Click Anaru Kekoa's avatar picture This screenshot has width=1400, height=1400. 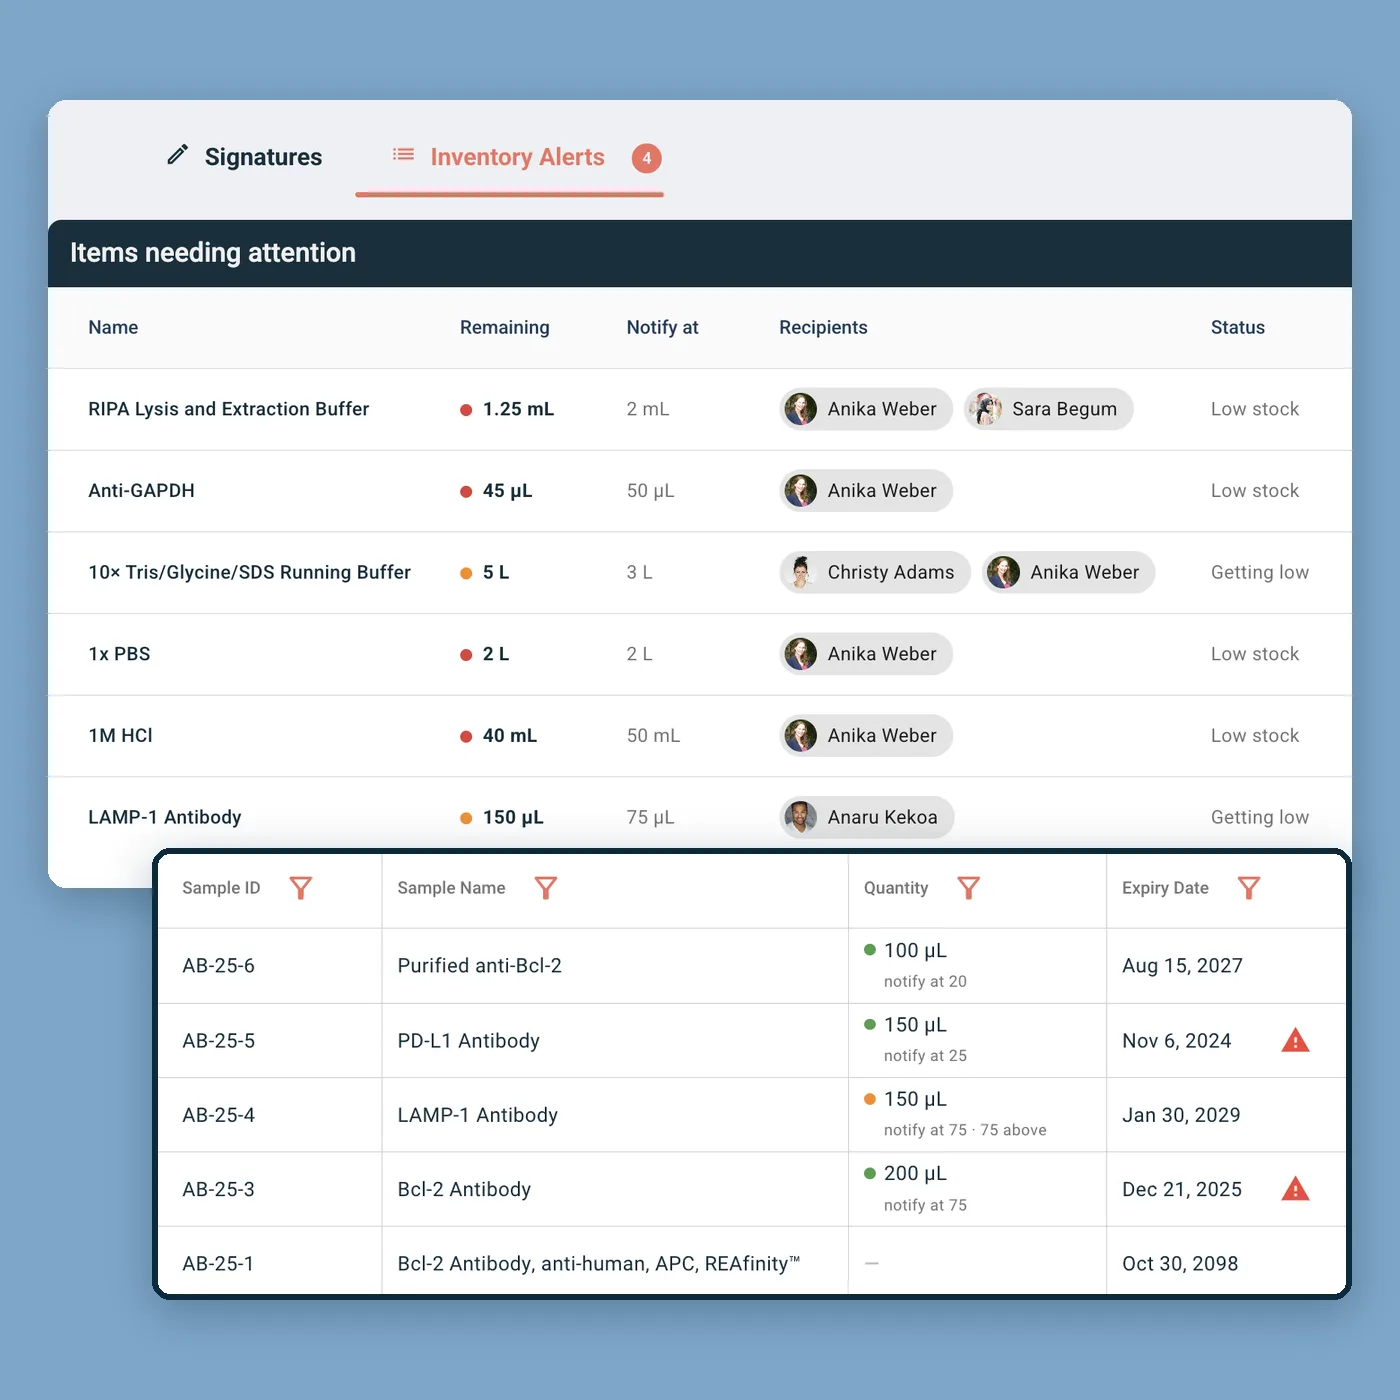tap(801, 817)
